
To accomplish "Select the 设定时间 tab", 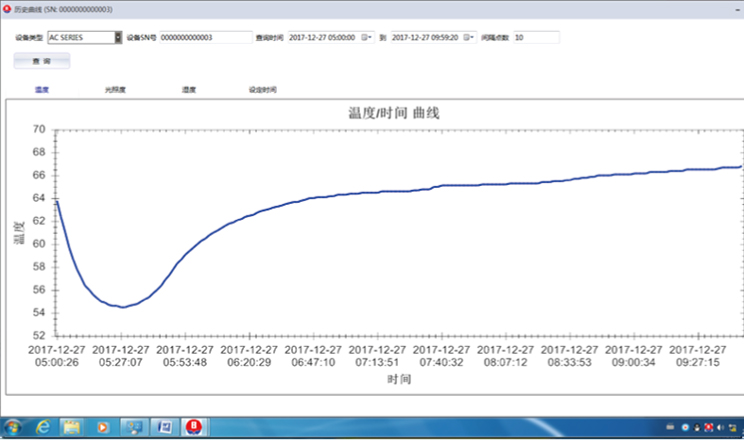I will pos(263,89).
